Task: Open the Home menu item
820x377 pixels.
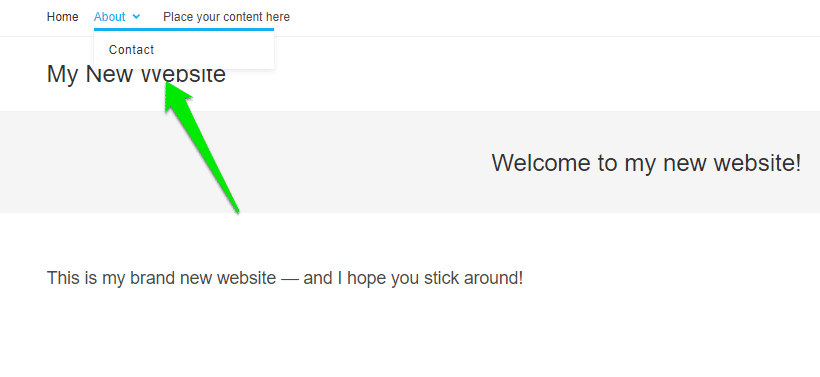Action: (63, 17)
